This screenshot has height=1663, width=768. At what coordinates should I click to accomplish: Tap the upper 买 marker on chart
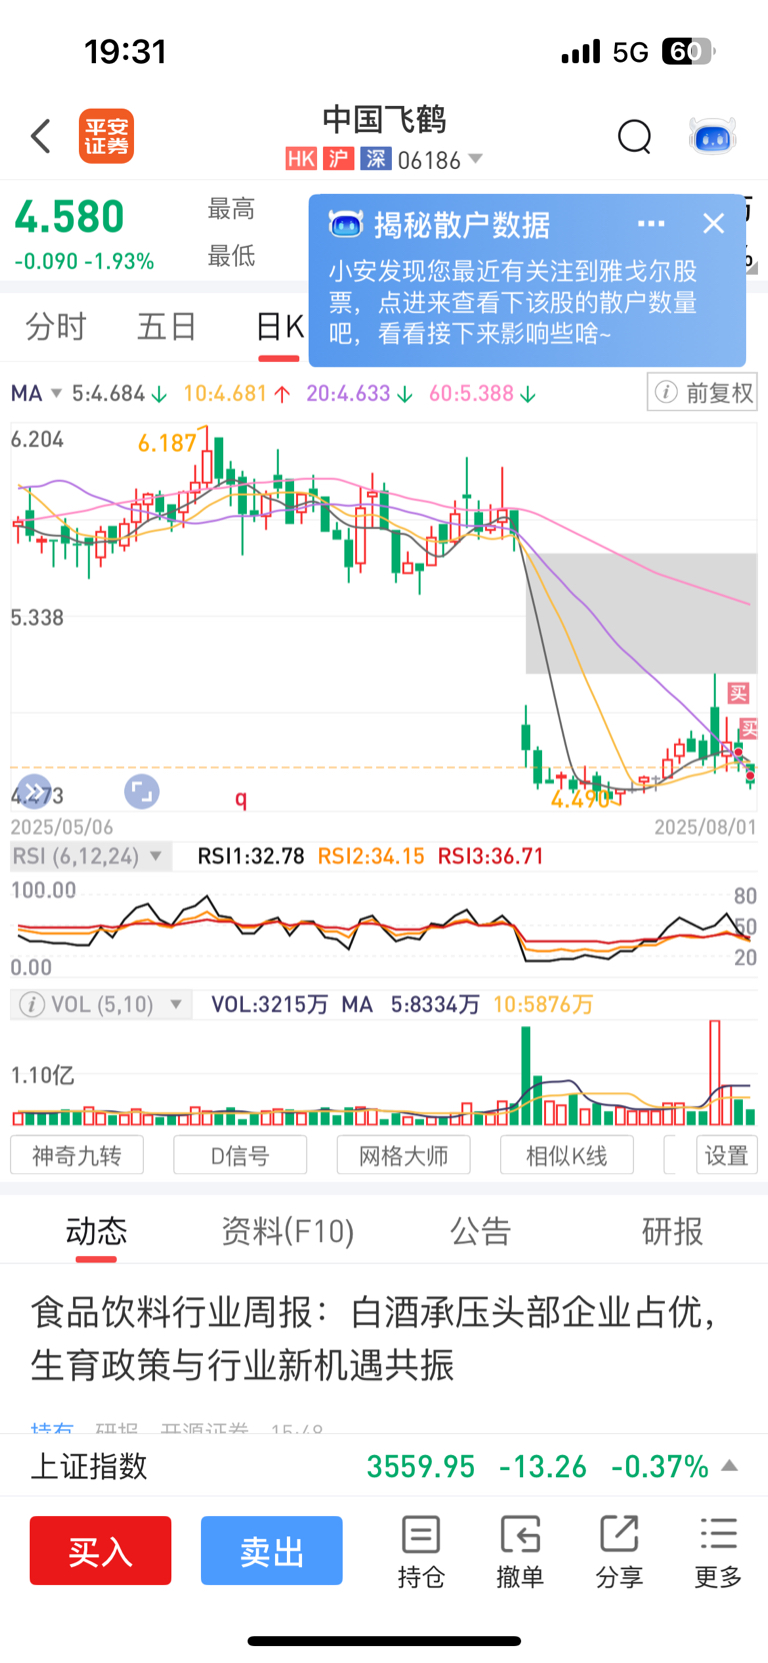738,693
